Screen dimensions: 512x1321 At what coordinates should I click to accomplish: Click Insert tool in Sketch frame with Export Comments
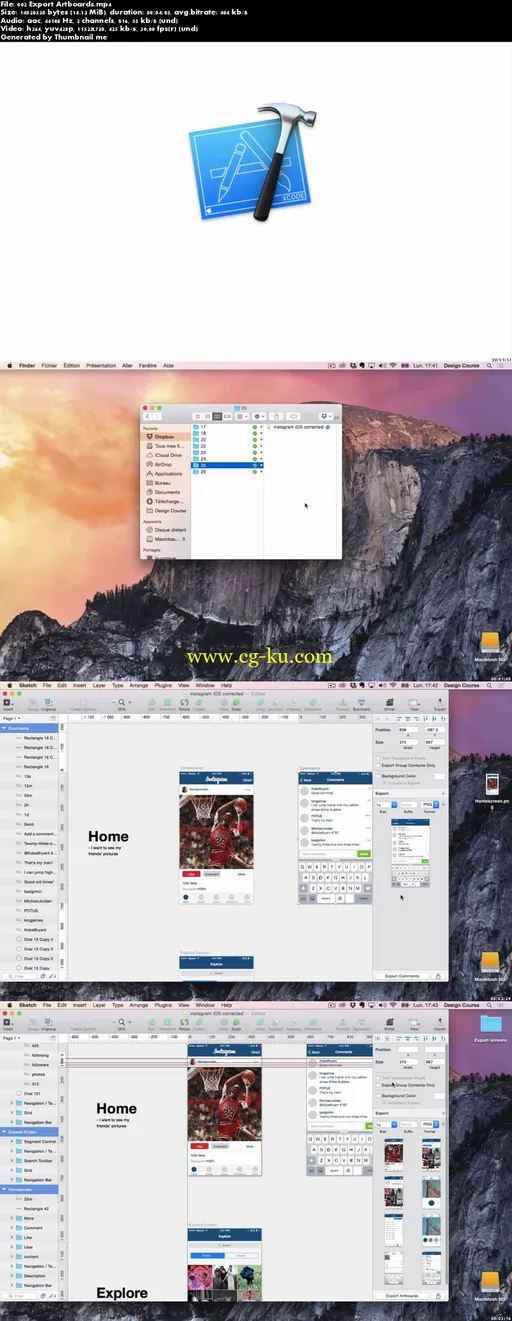coord(8,702)
